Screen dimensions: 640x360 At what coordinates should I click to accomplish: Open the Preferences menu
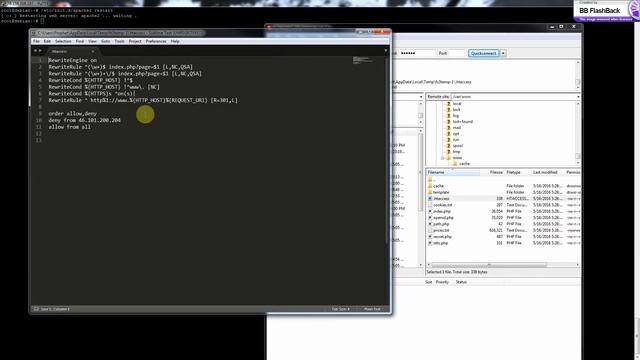click(x=156, y=41)
